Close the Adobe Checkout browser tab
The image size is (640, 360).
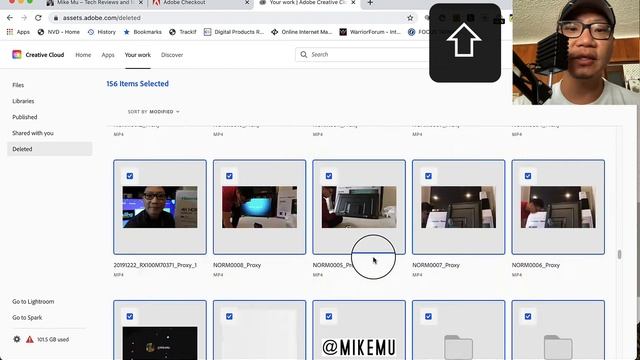[247, 2]
